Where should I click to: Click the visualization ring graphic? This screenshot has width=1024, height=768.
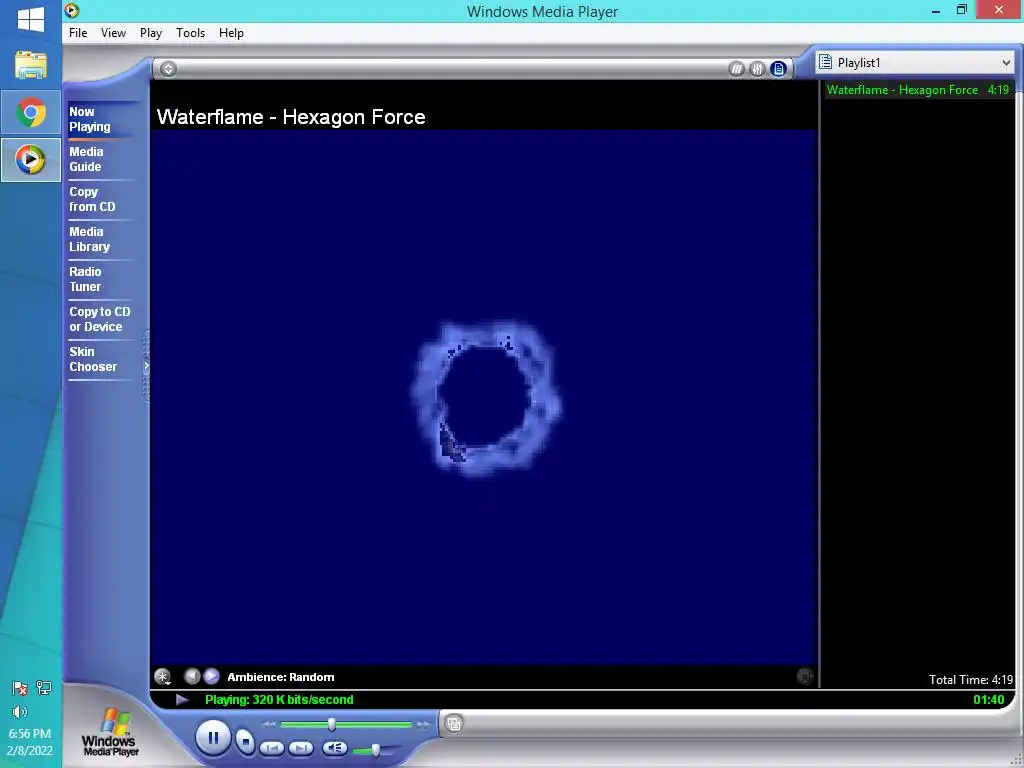point(486,398)
